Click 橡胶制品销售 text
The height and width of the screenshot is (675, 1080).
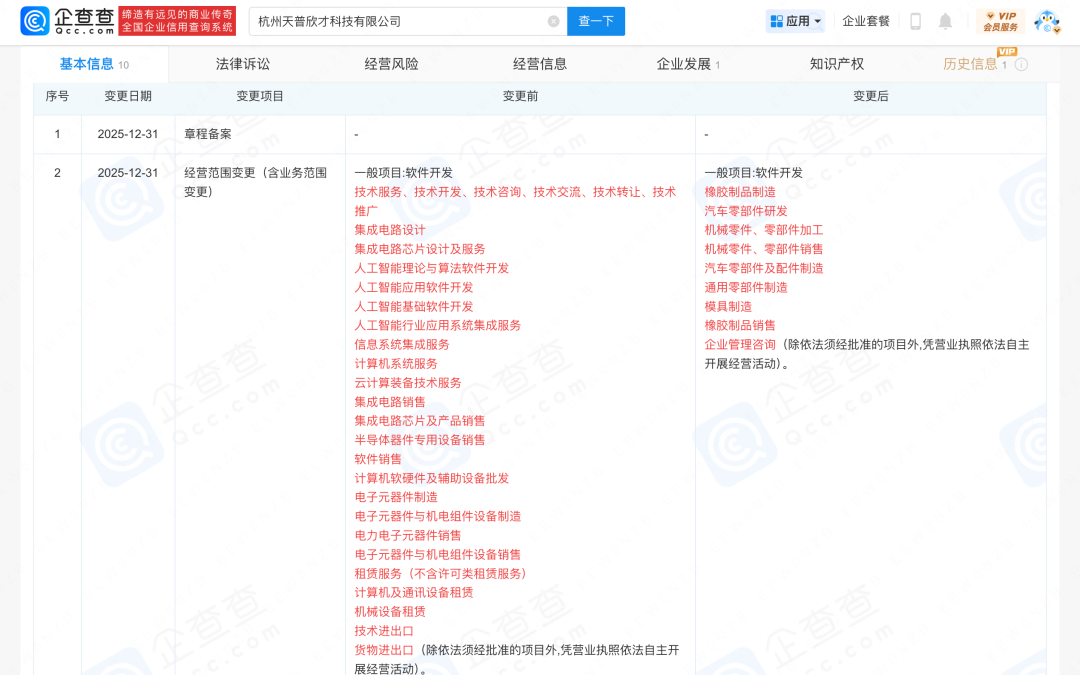click(x=740, y=326)
